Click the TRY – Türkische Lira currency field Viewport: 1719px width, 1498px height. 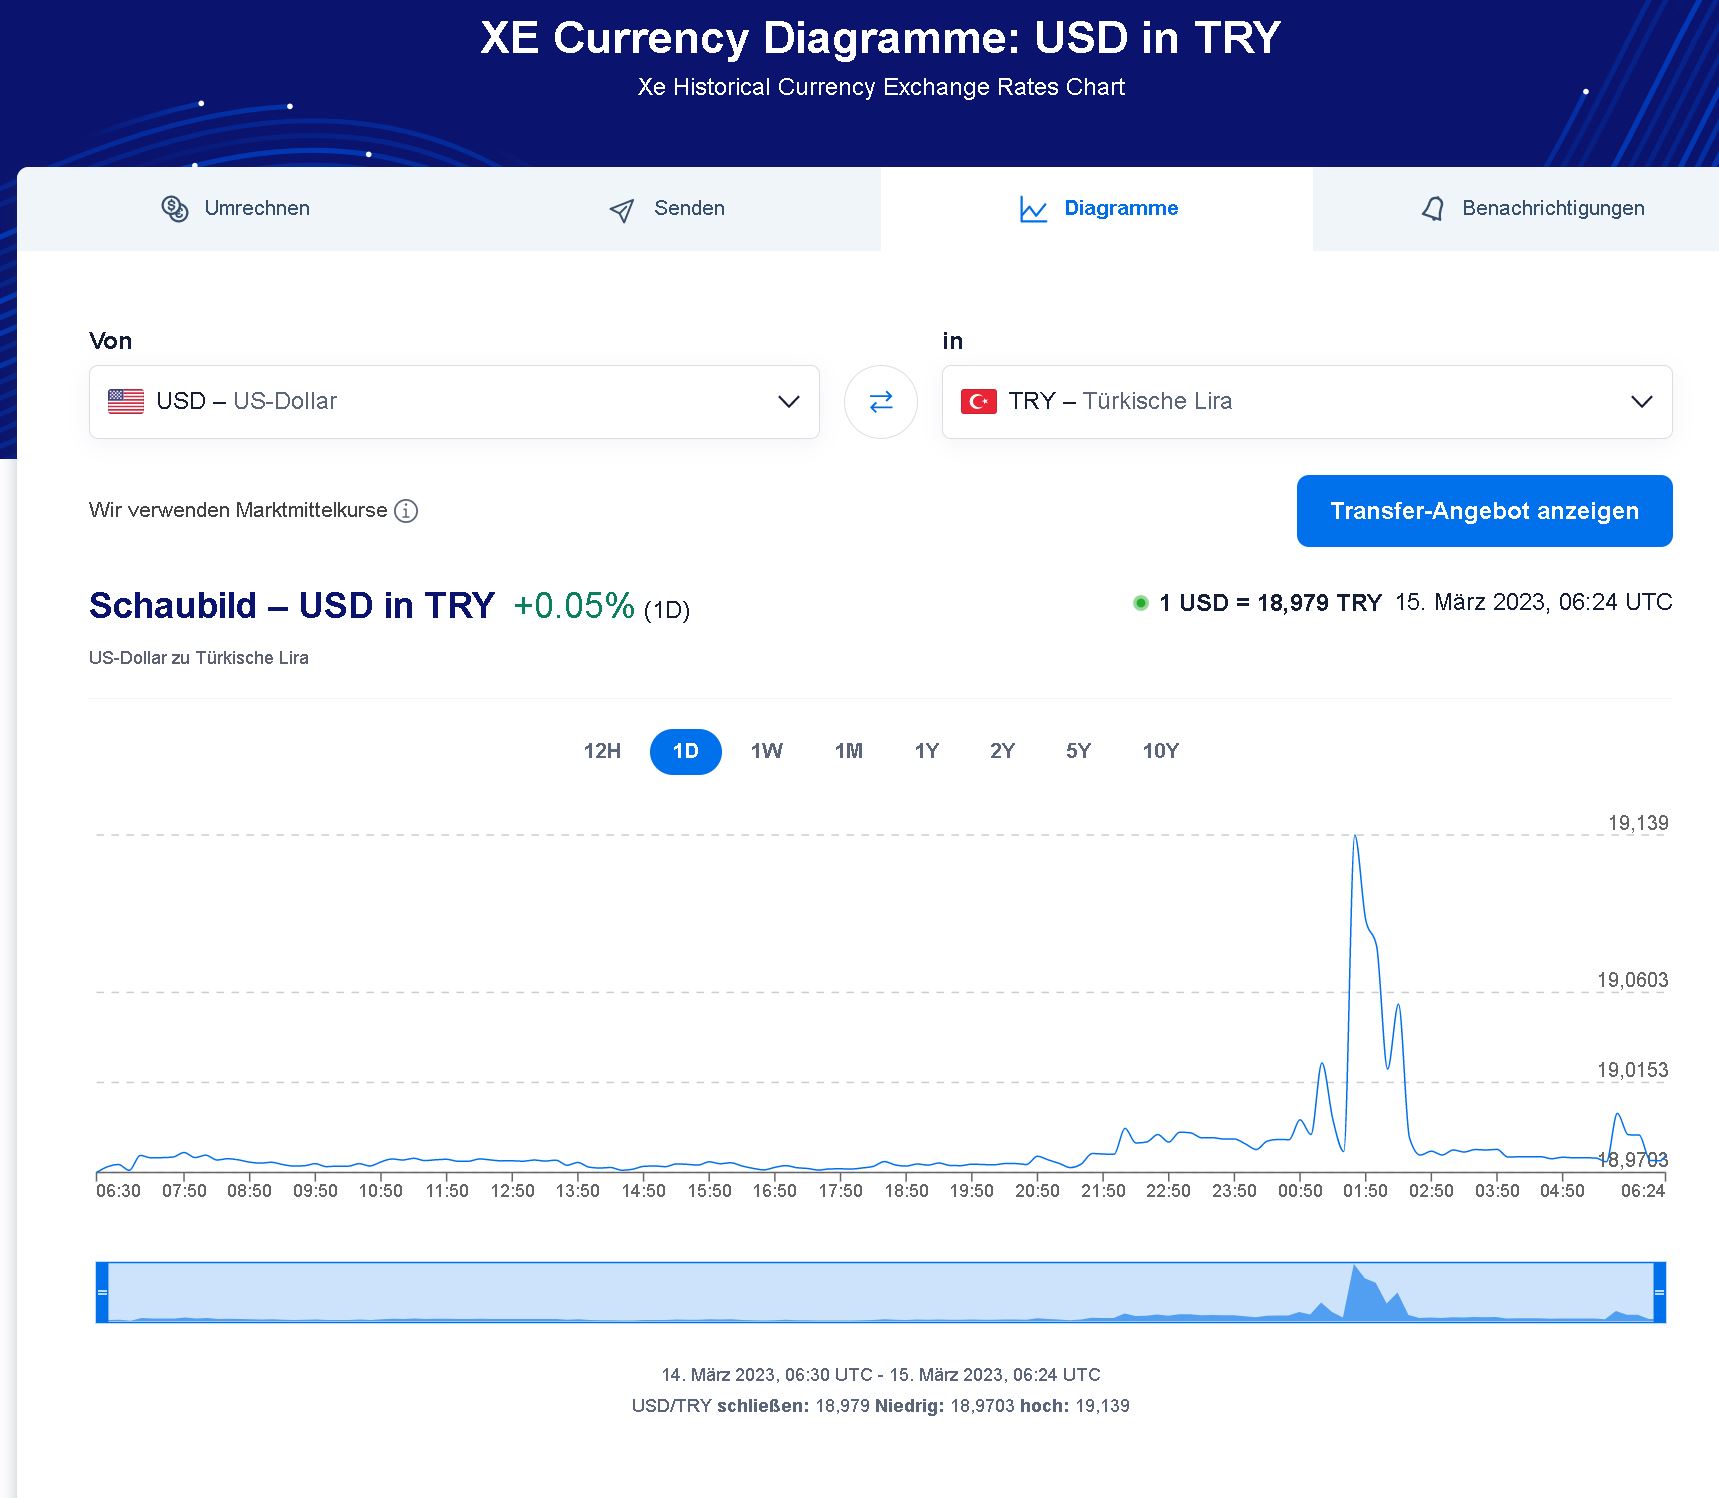coord(1307,402)
